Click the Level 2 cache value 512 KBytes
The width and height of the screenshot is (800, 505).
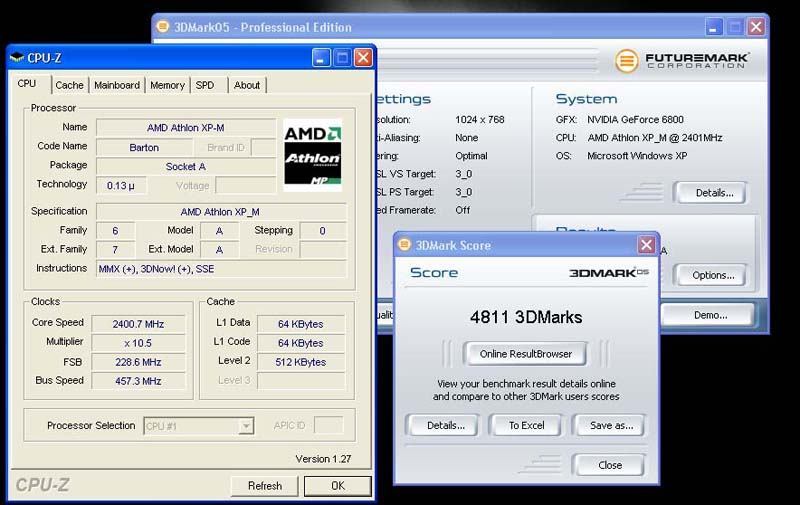[301, 362]
